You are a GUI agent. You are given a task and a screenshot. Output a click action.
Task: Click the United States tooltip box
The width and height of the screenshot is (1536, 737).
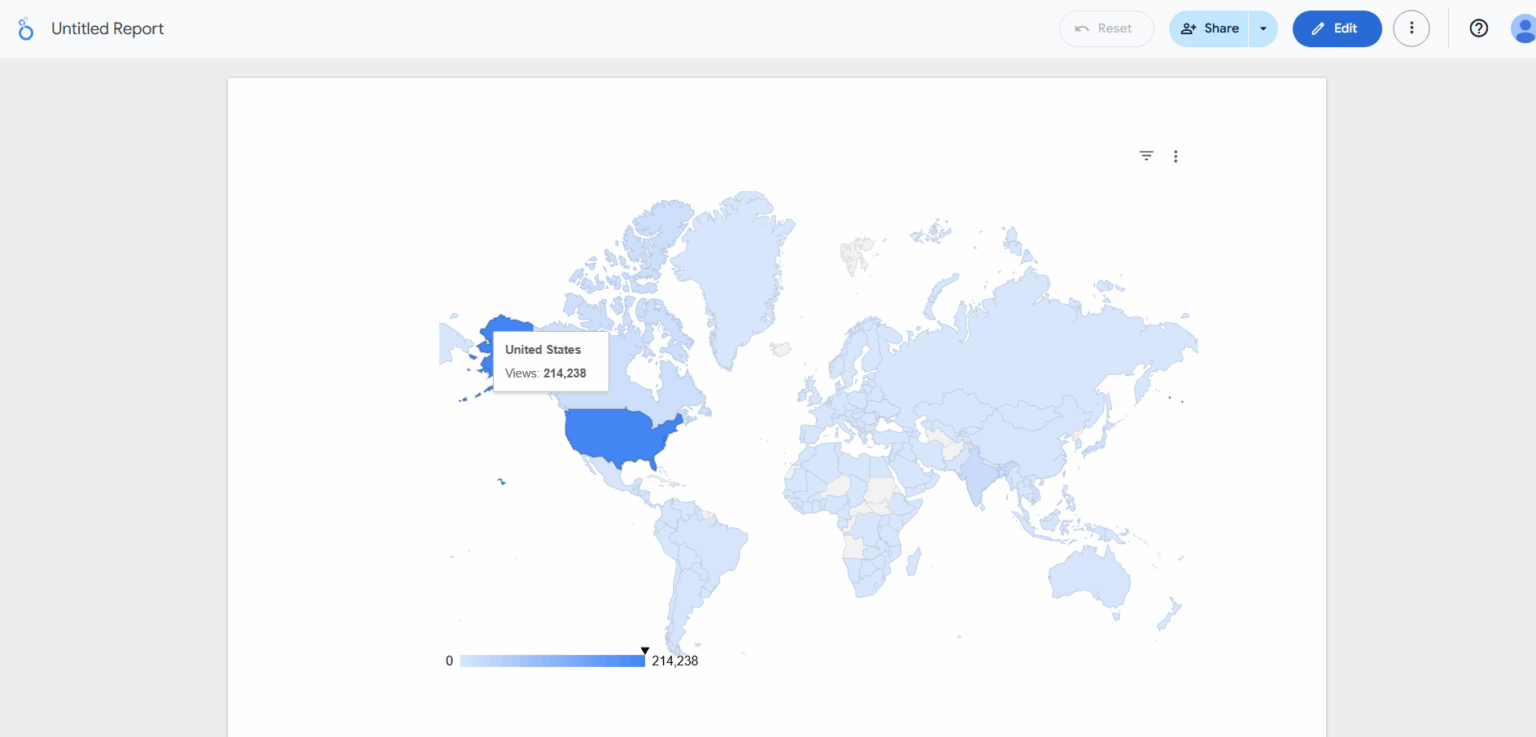(550, 362)
